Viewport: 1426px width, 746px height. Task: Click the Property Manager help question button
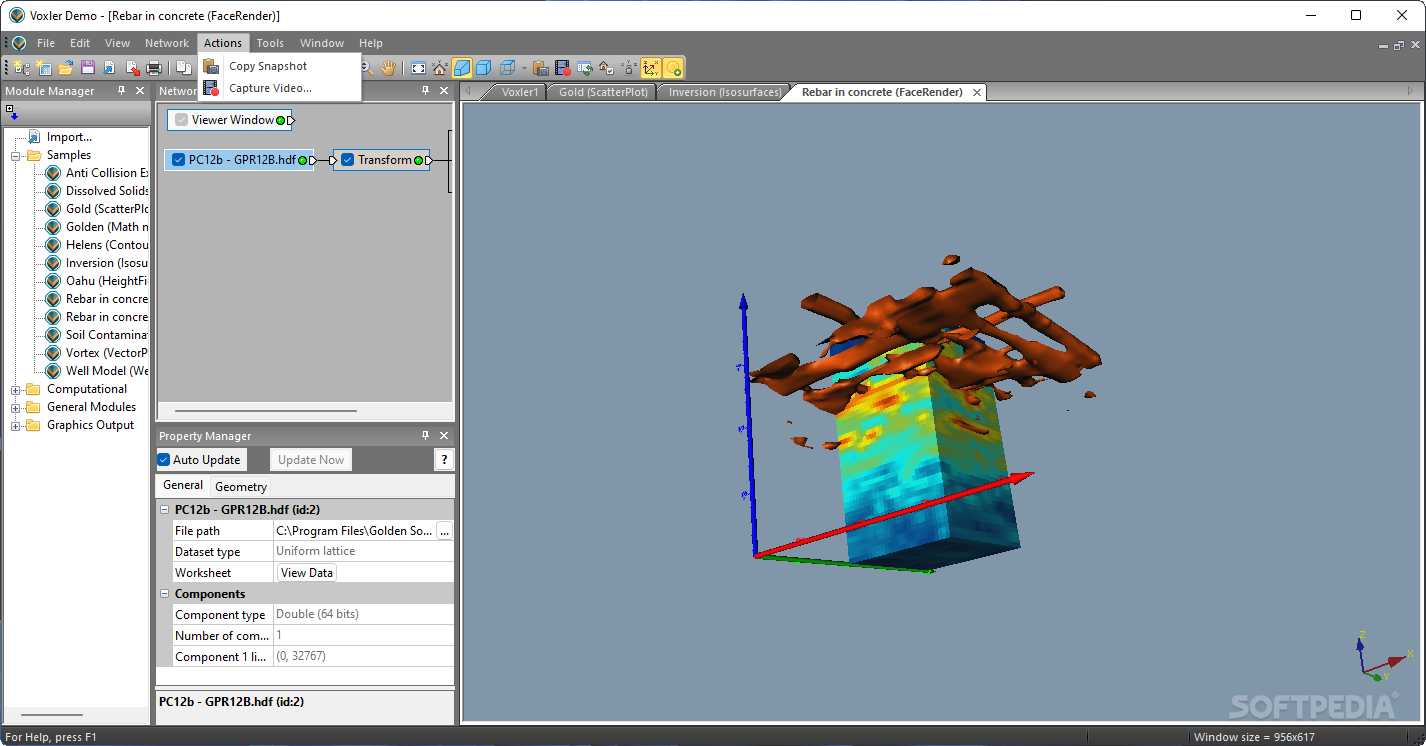pos(444,460)
